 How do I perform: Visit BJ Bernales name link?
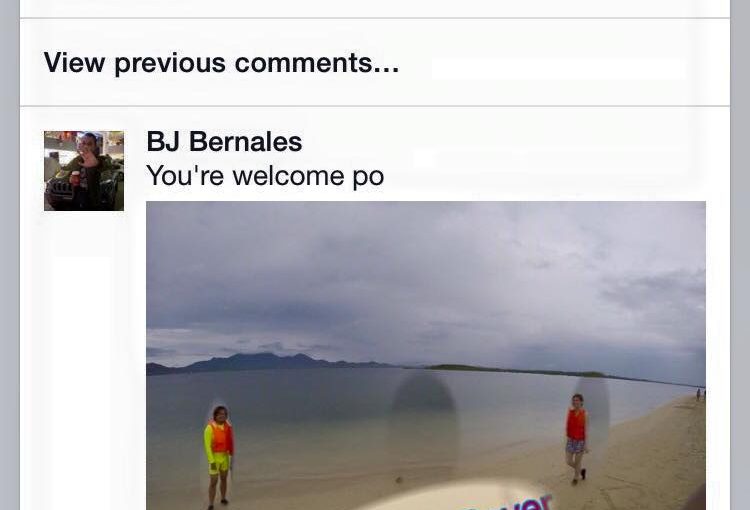point(224,142)
